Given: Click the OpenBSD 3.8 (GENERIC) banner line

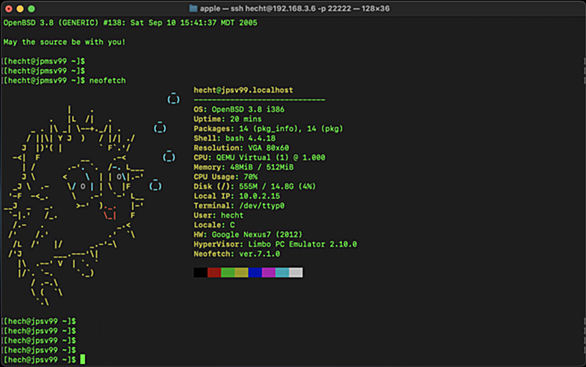Looking at the screenshot, I should click(x=130, y=23).
